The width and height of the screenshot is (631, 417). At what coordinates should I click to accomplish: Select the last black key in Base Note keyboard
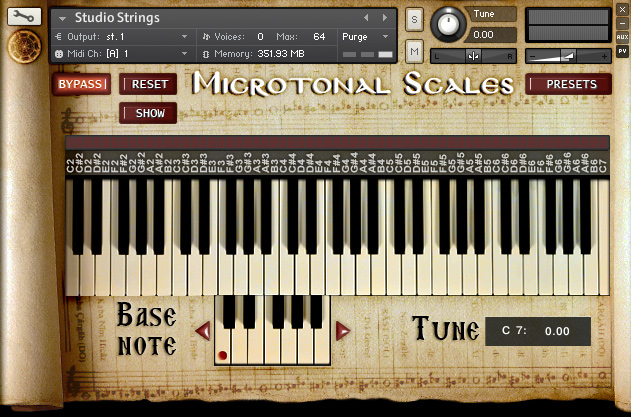click(316, 312)
